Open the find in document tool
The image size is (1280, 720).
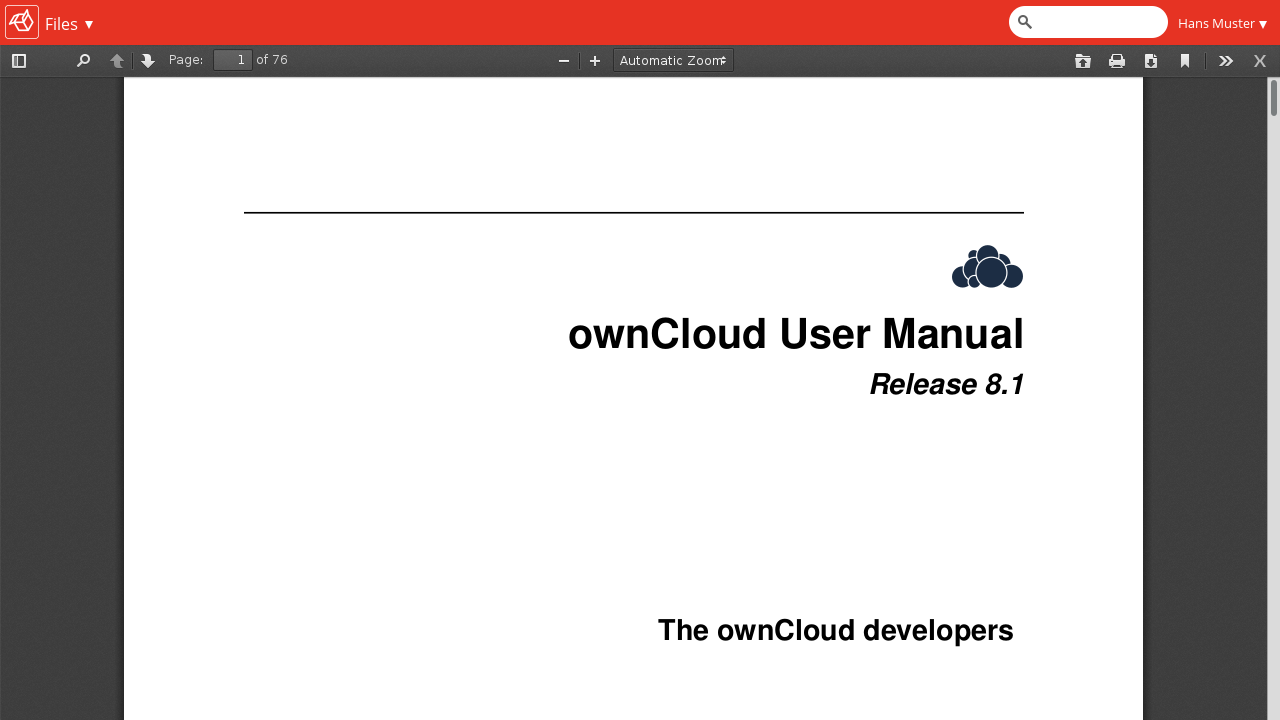tap(84, 61)
